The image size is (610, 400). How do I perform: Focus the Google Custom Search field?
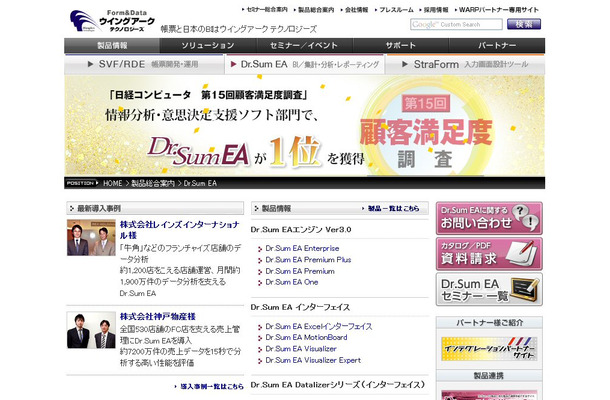click(x=456, y=24)
